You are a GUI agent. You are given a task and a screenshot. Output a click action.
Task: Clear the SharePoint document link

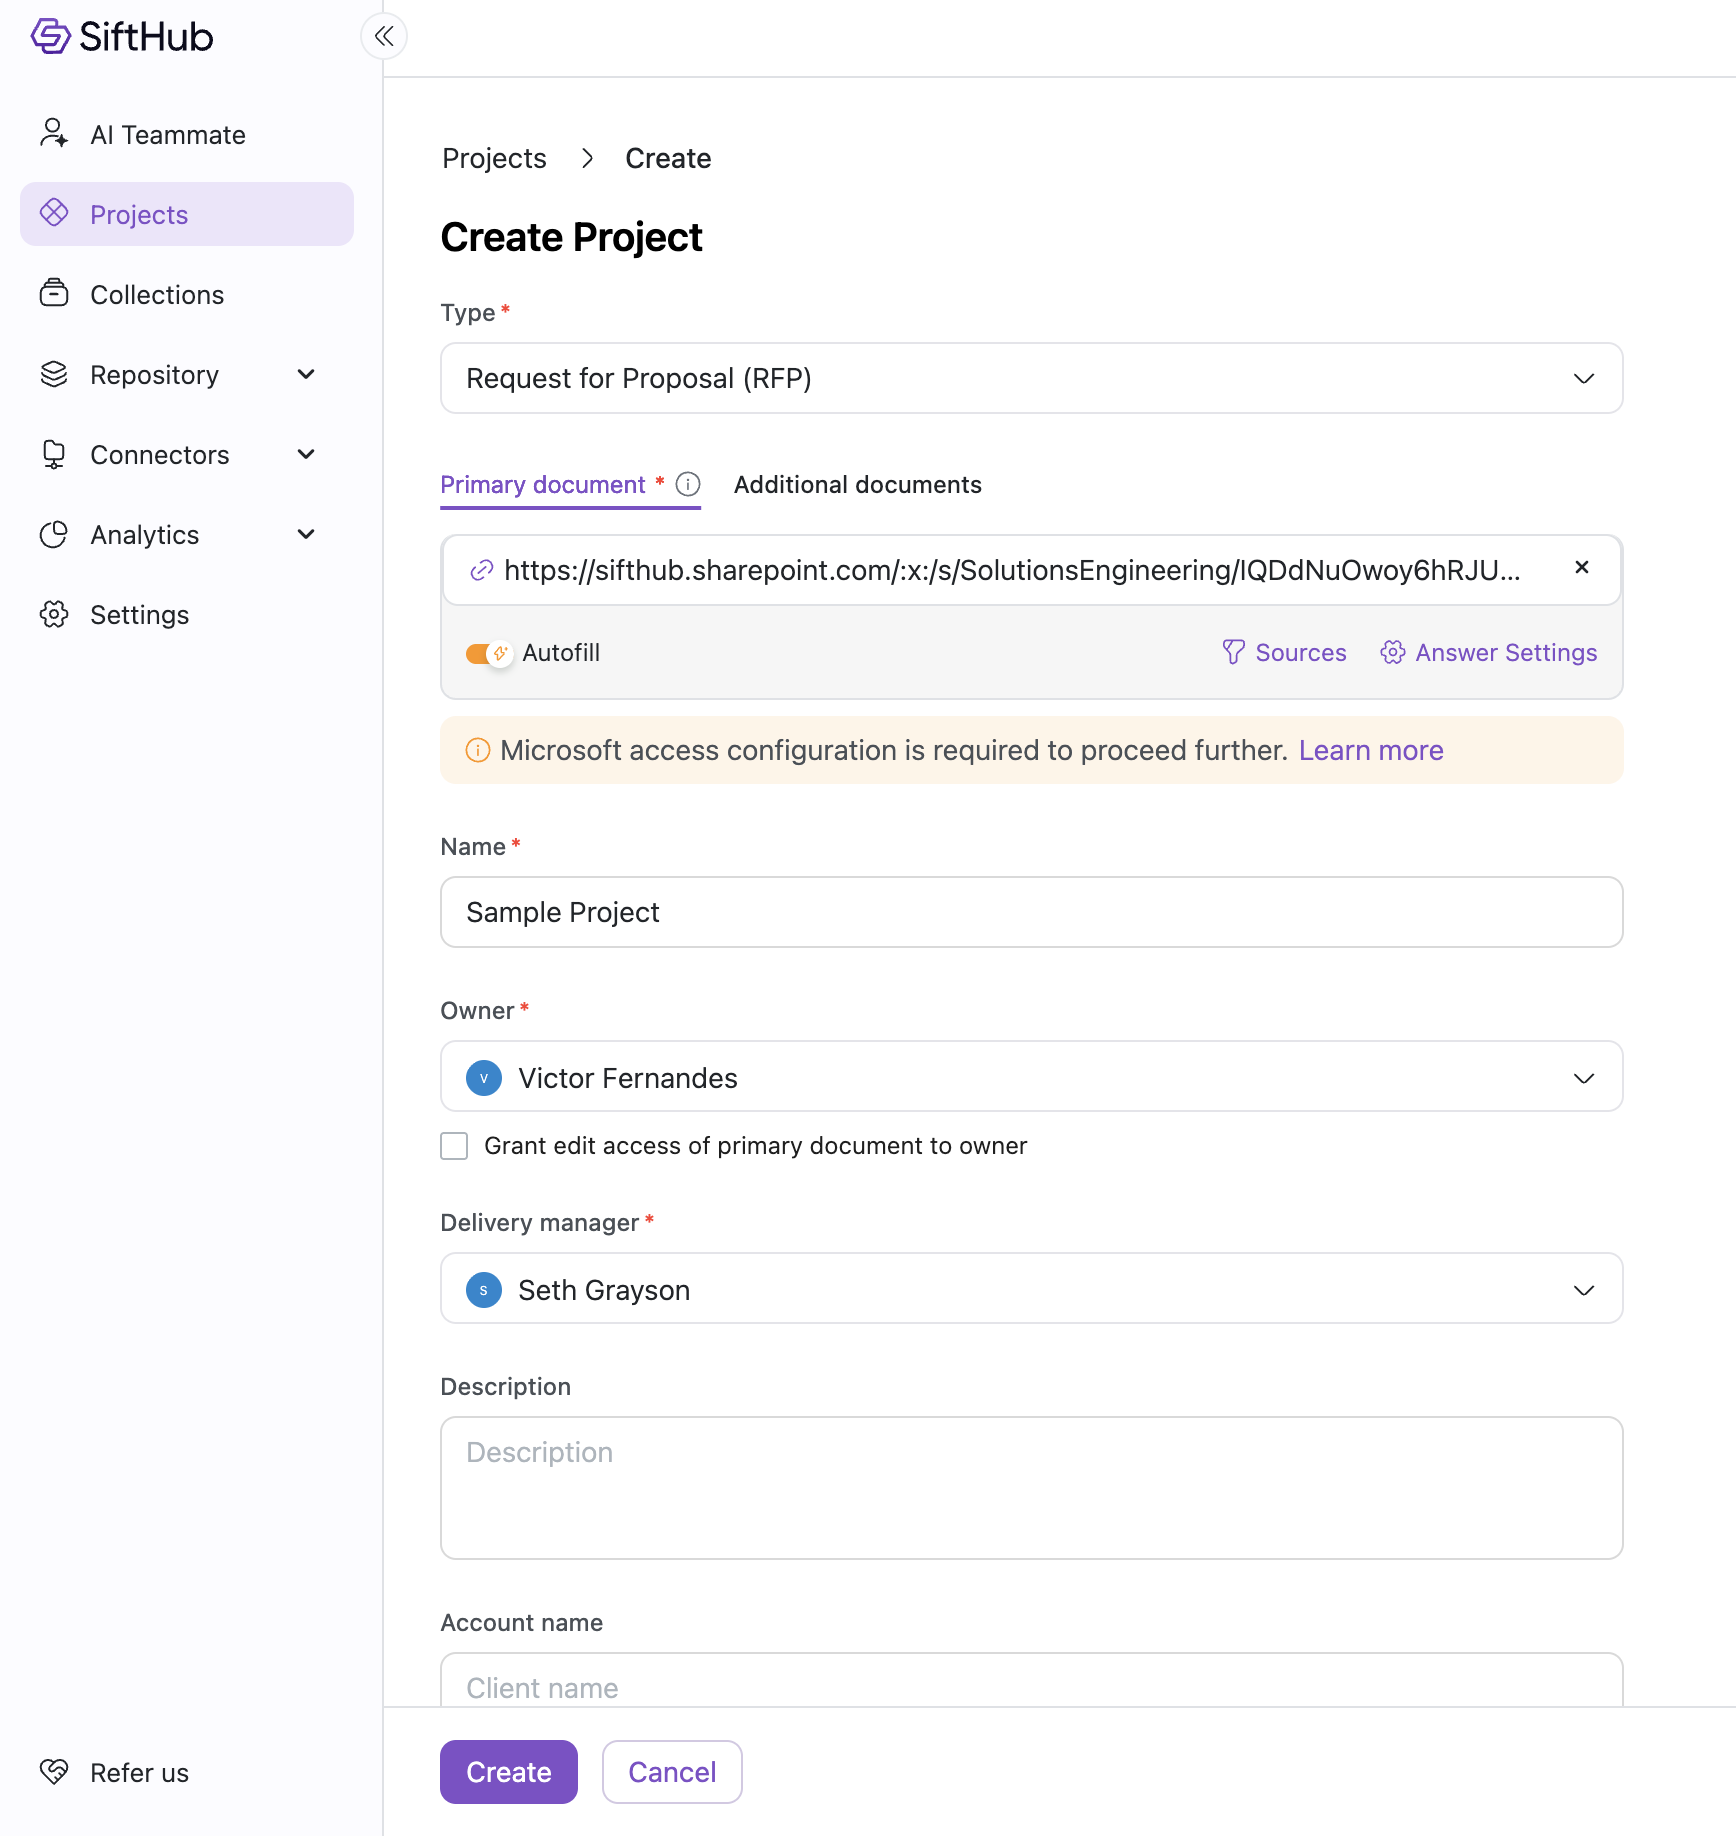click(1581, 568)
